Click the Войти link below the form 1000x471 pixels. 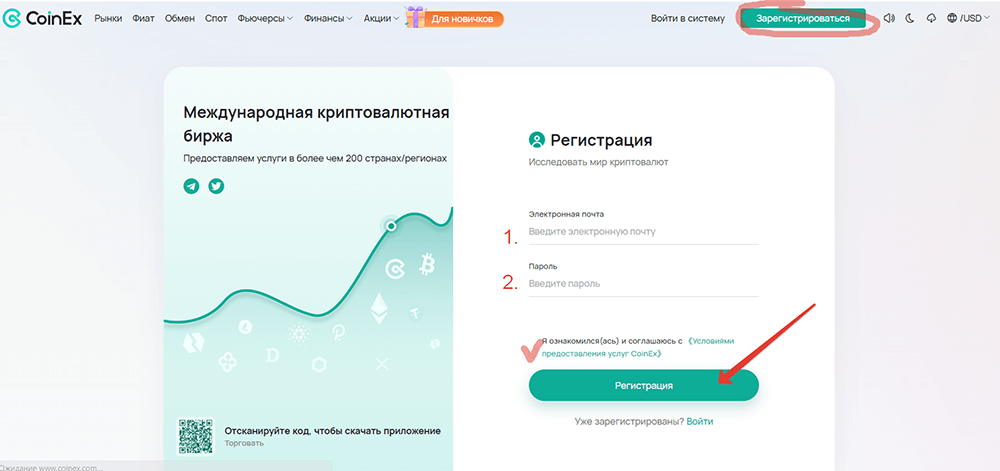tap(700, 422)
